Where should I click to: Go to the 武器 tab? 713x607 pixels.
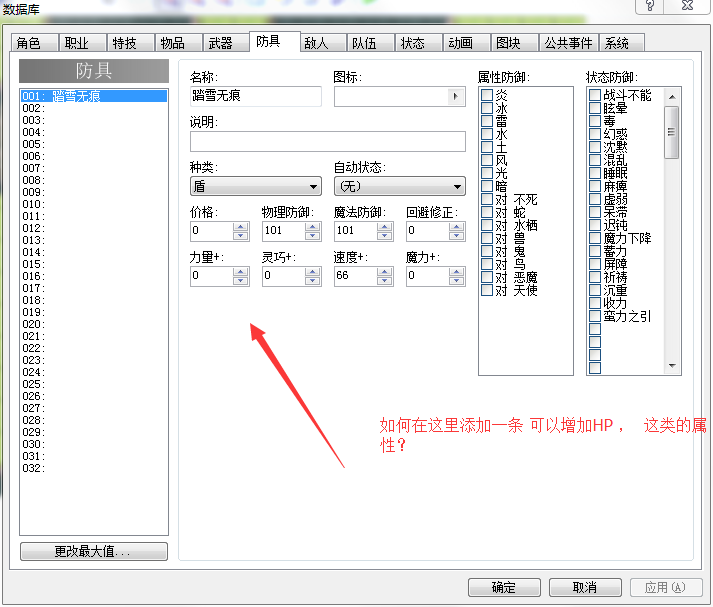click(x=226, y=43)
